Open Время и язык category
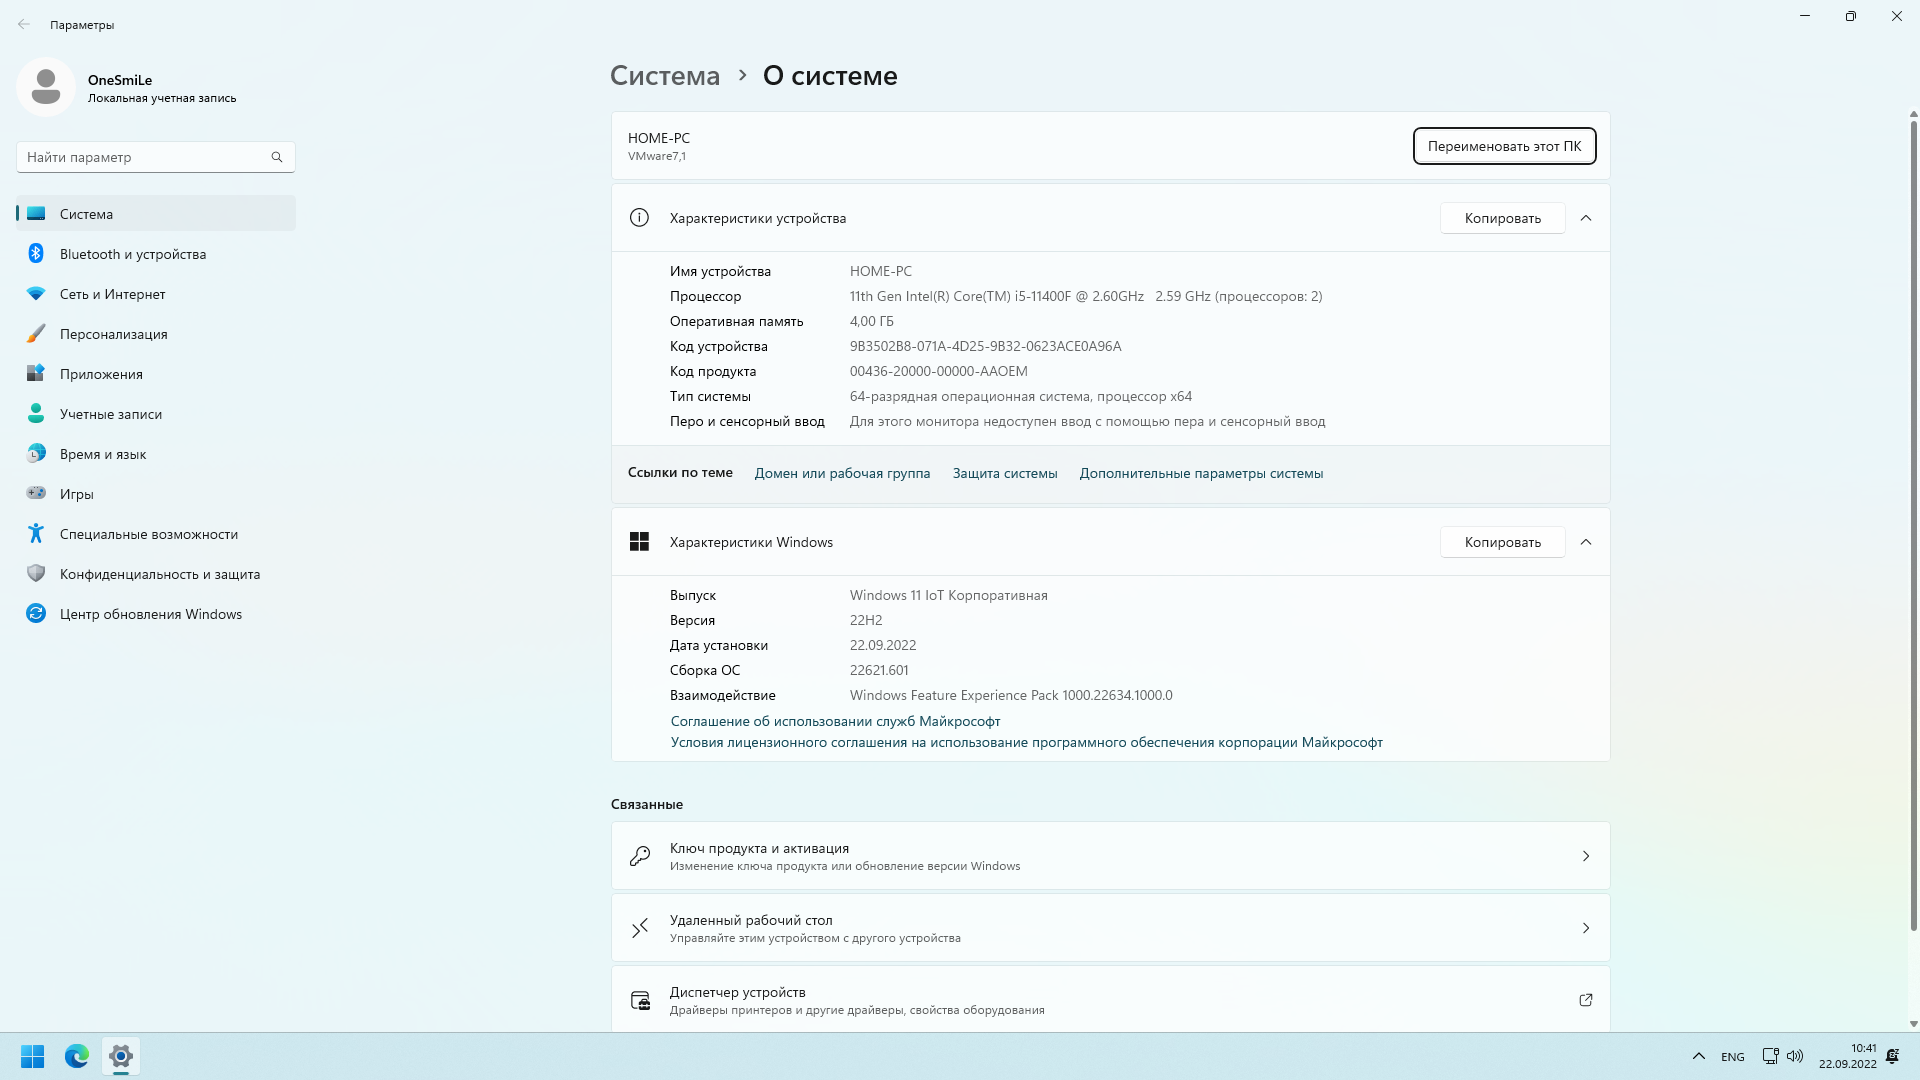Viewport: 1920px width, 1080px height. pyautogui.click(x=103, y=454)
